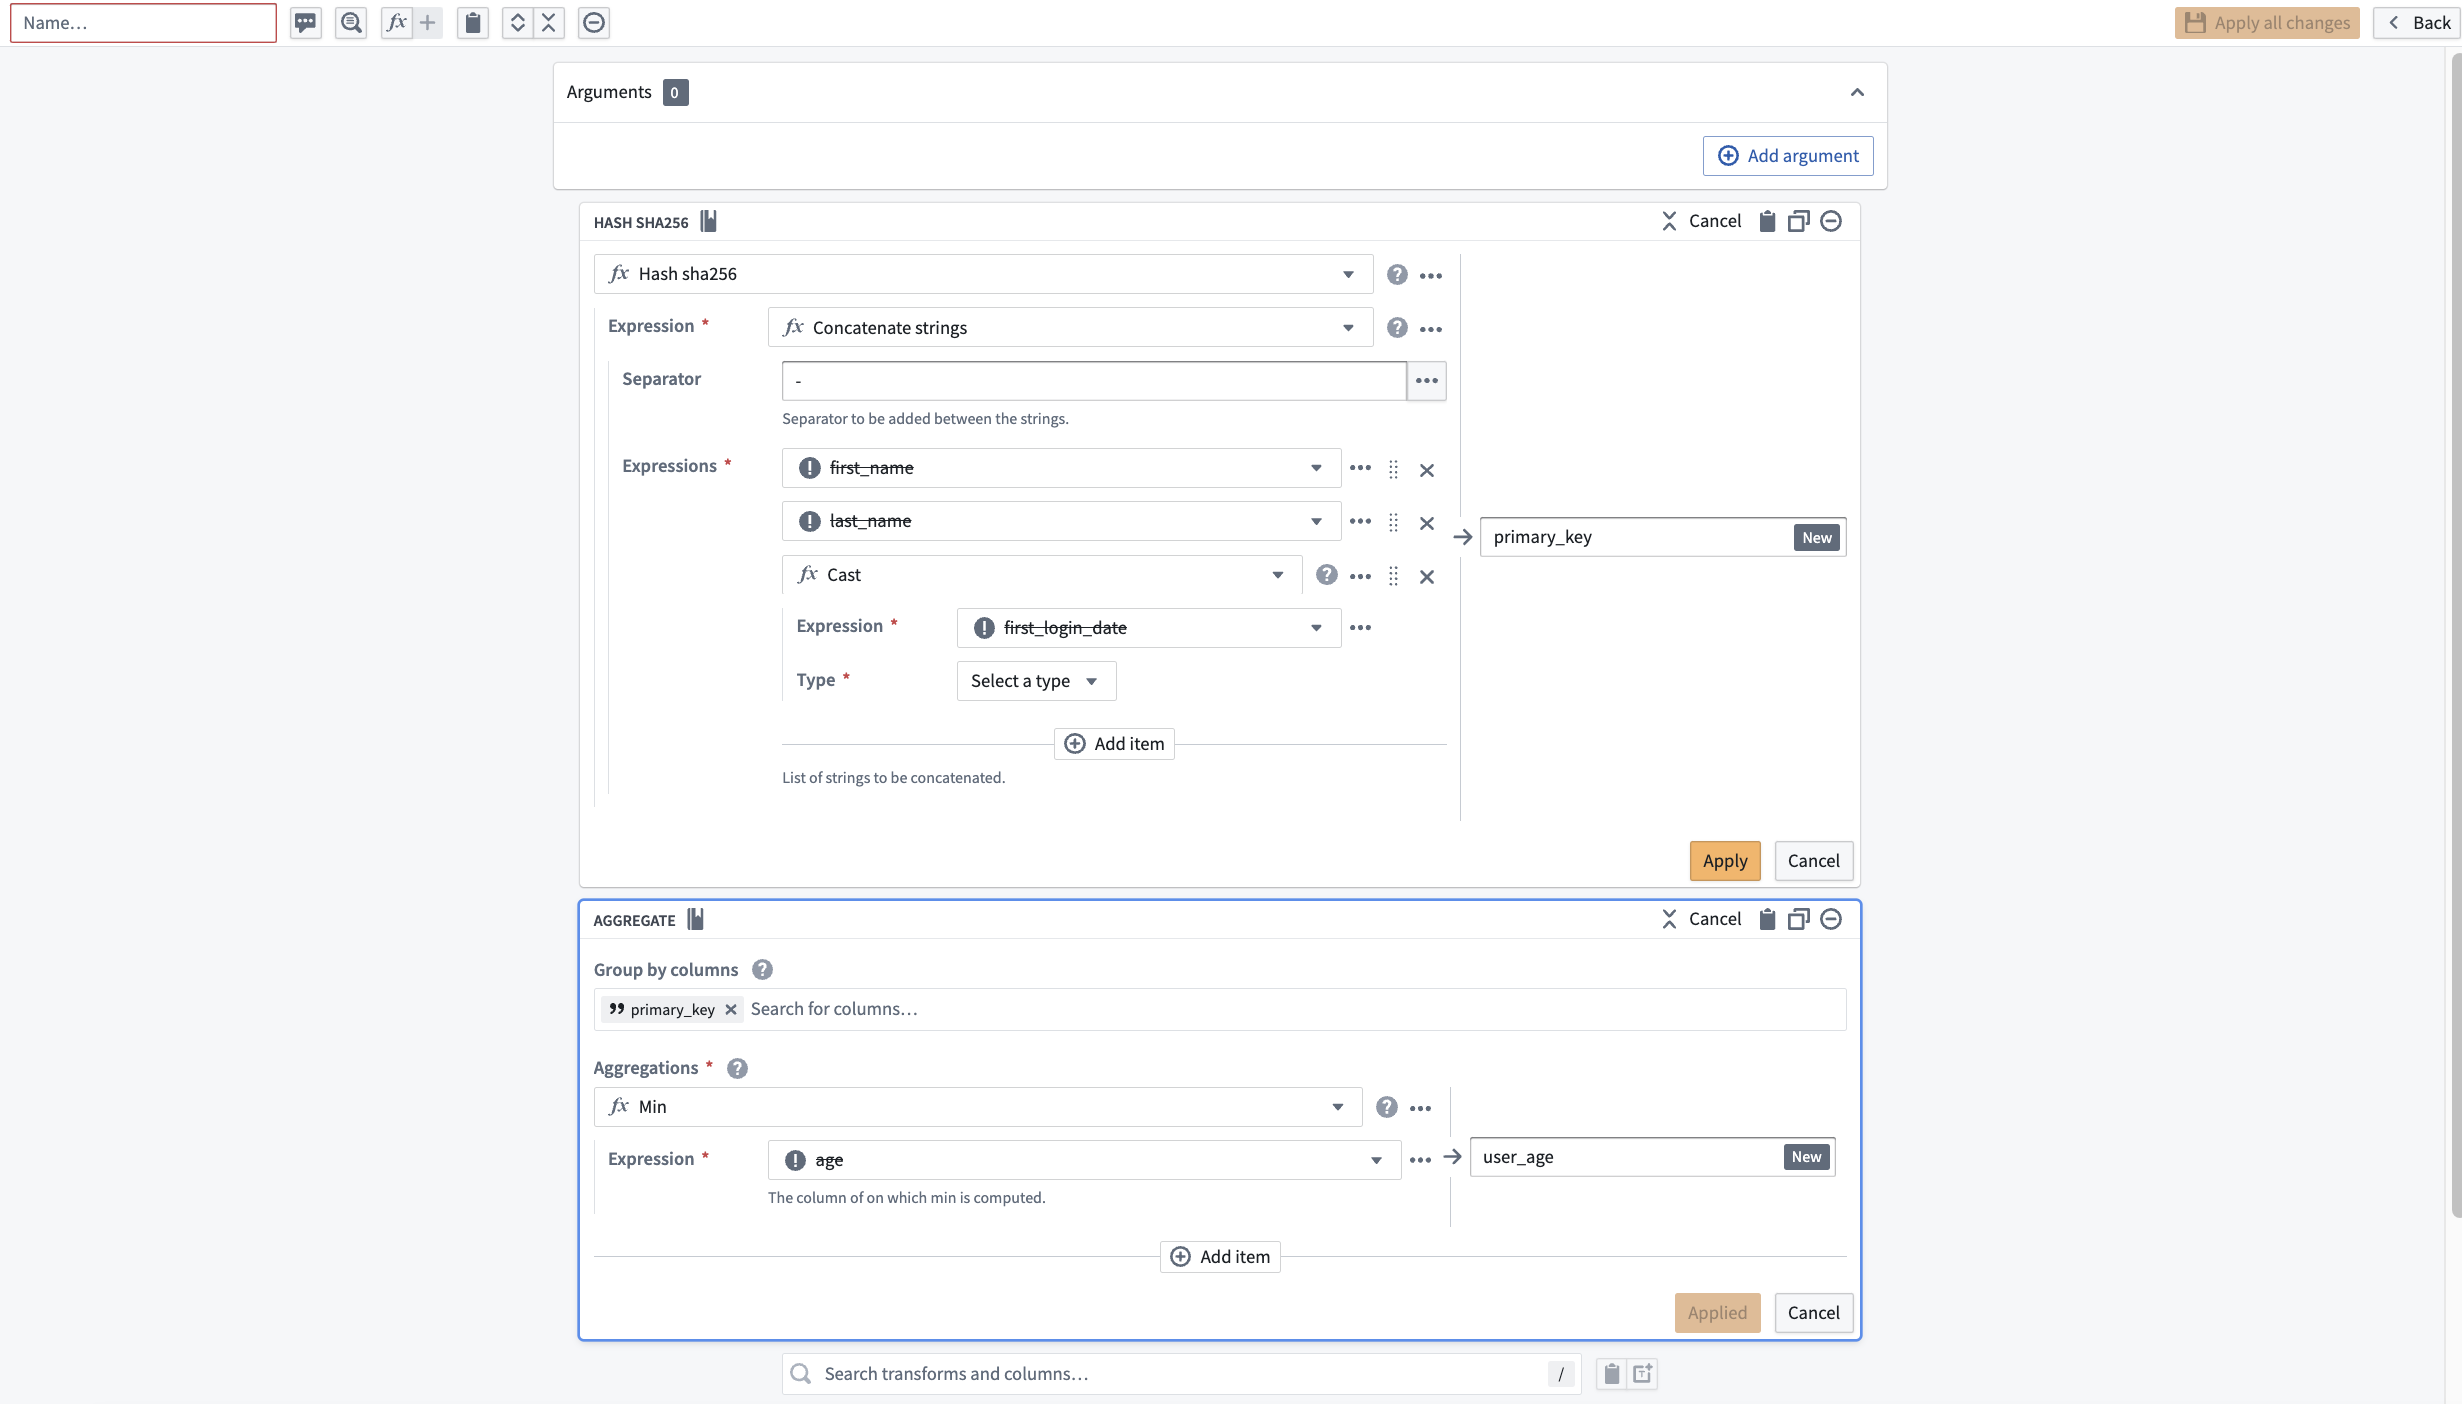Open the Concatenate strings dropdown
The image size is (2462, 1404).
pos(1070,328)
